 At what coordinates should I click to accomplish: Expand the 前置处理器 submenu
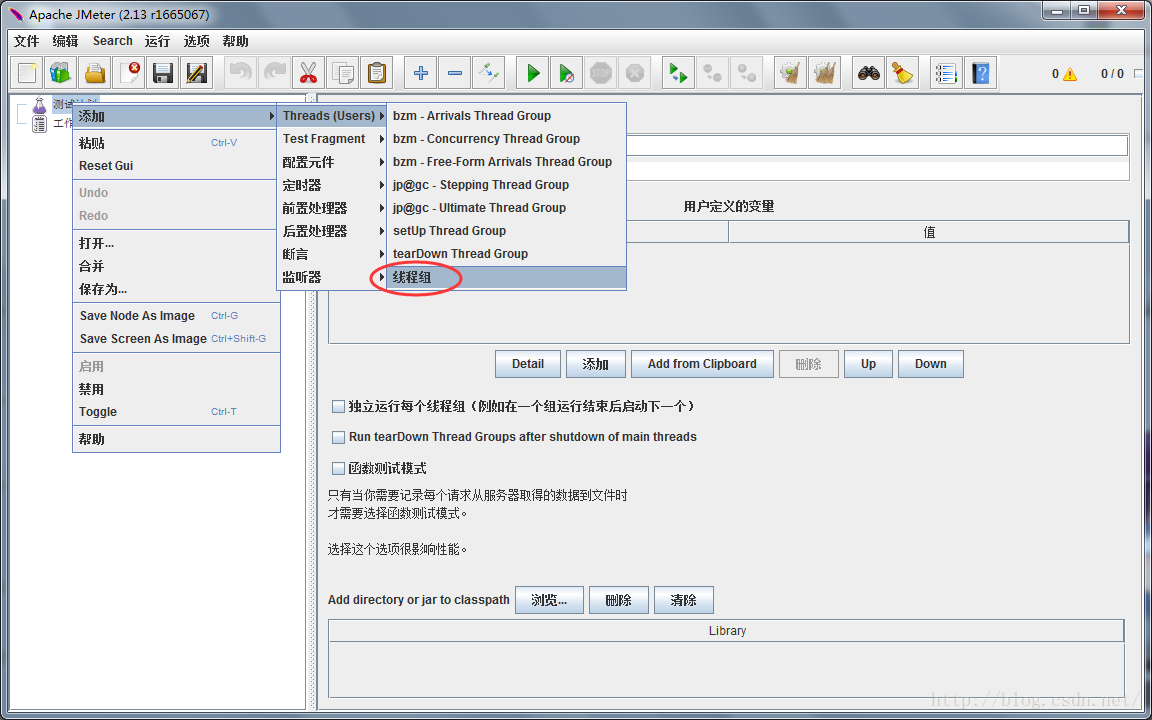(x=331, y=208)
